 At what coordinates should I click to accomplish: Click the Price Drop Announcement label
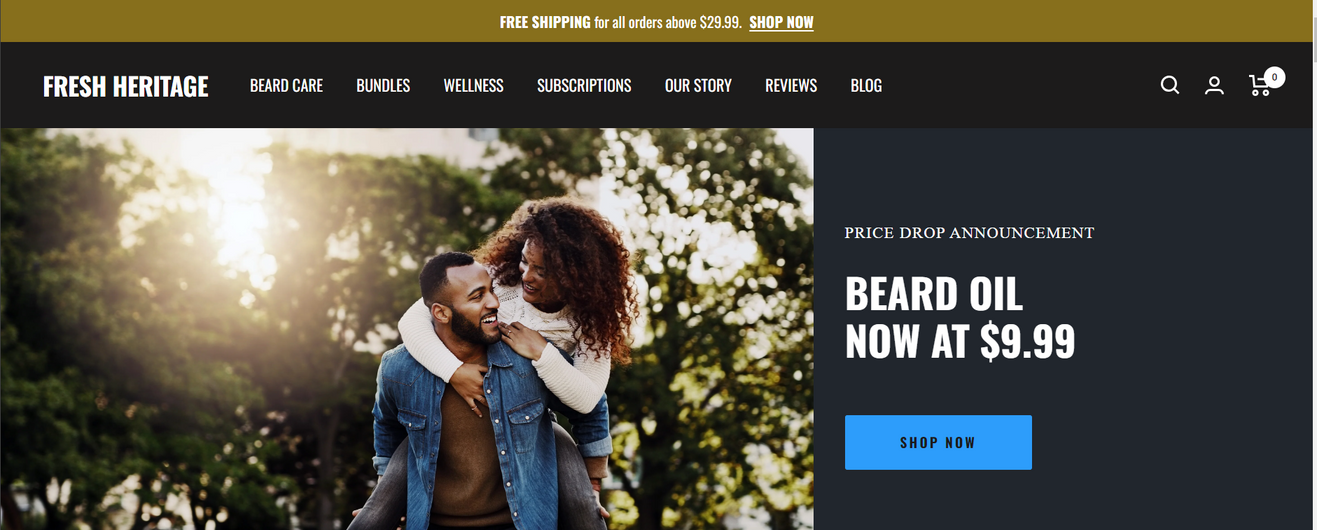969,233
